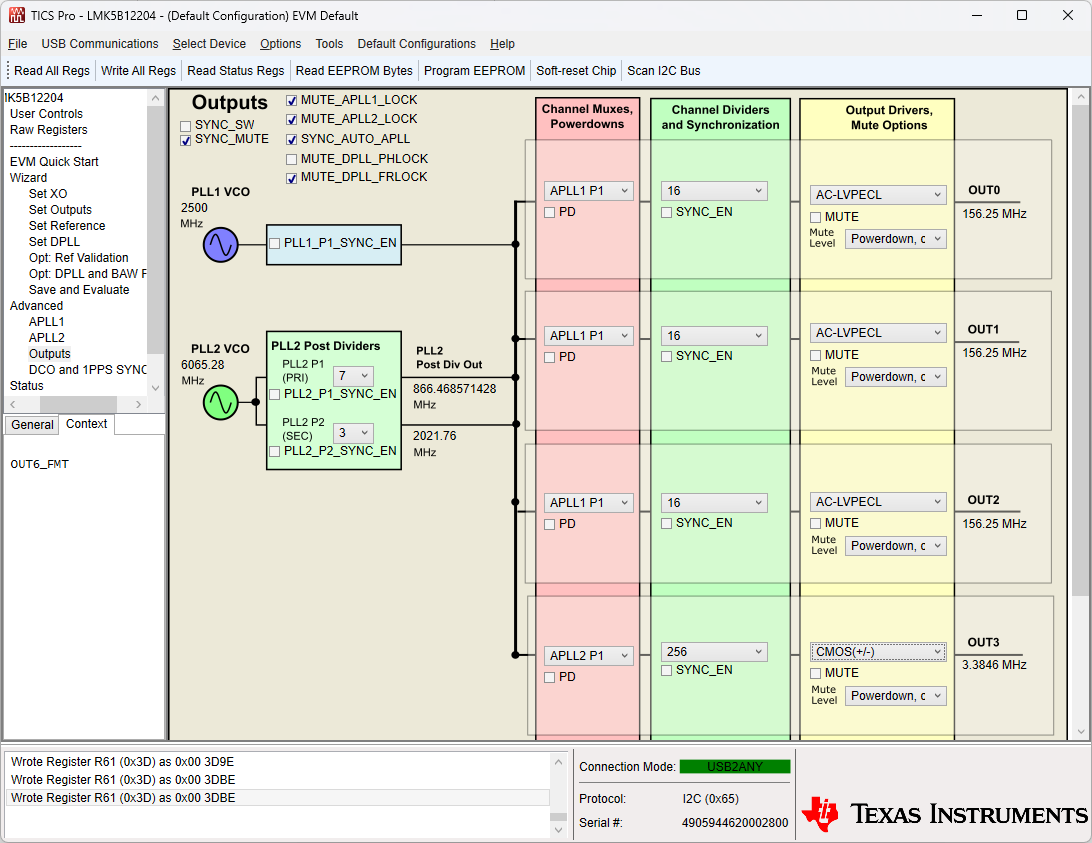Open the Options menu
This screenshot has width=1092, height=843.
(x=281, y=44)
